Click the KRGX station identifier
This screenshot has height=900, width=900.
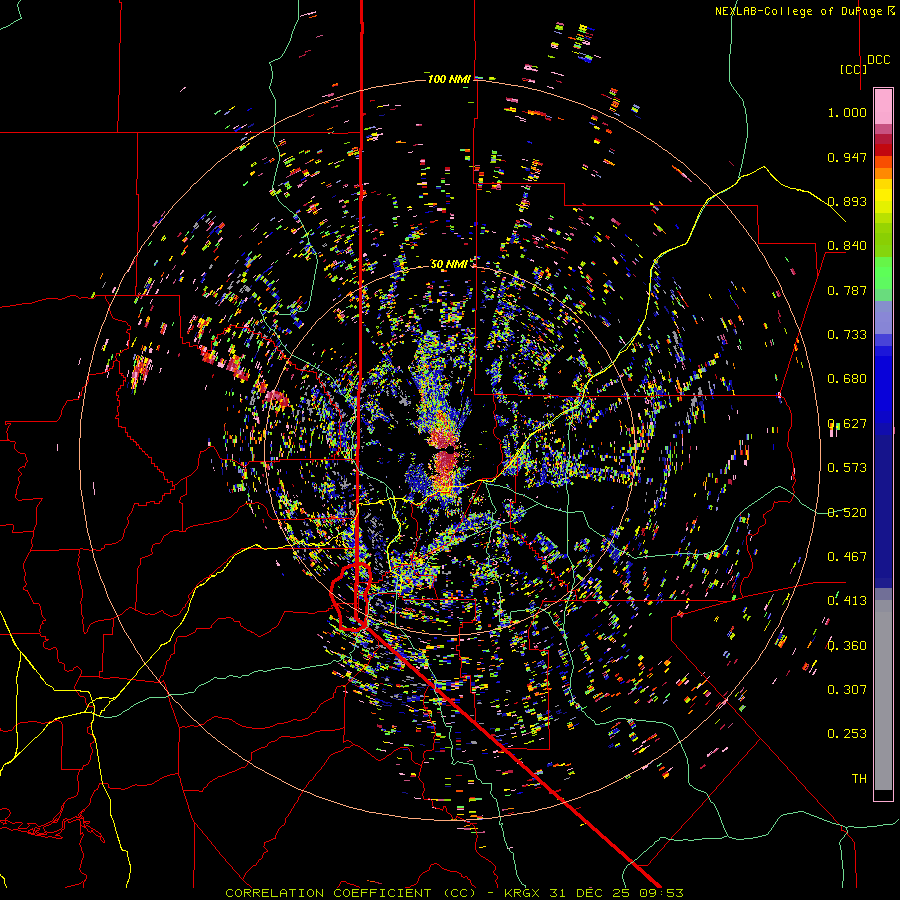pyautogui.click(x=523, y=893)
